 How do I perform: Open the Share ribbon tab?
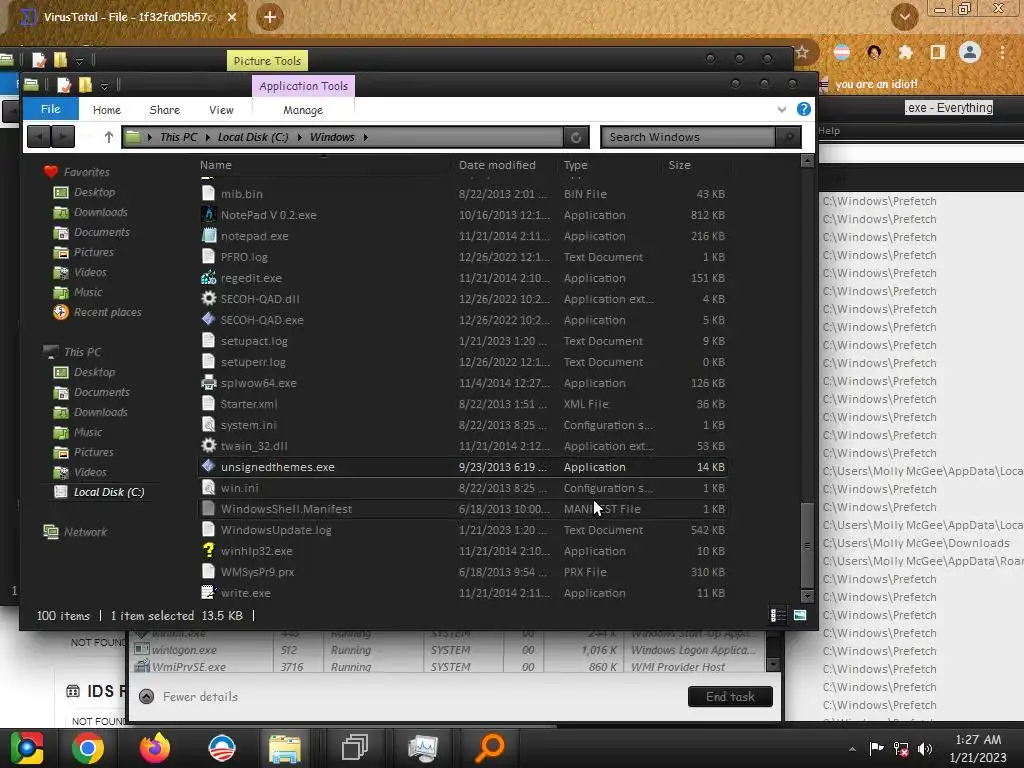[x=165, y=110]
